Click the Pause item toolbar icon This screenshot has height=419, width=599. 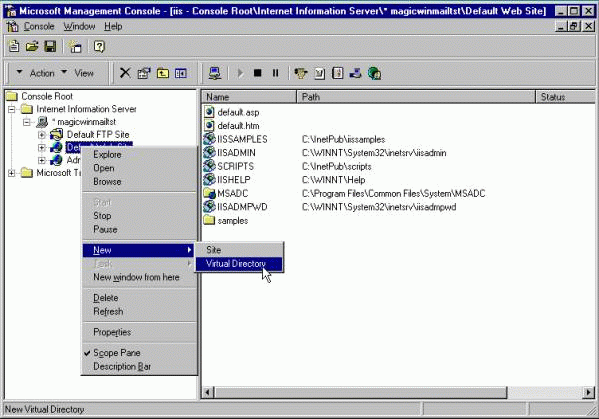pyautogui.click(x=275, y=73)
